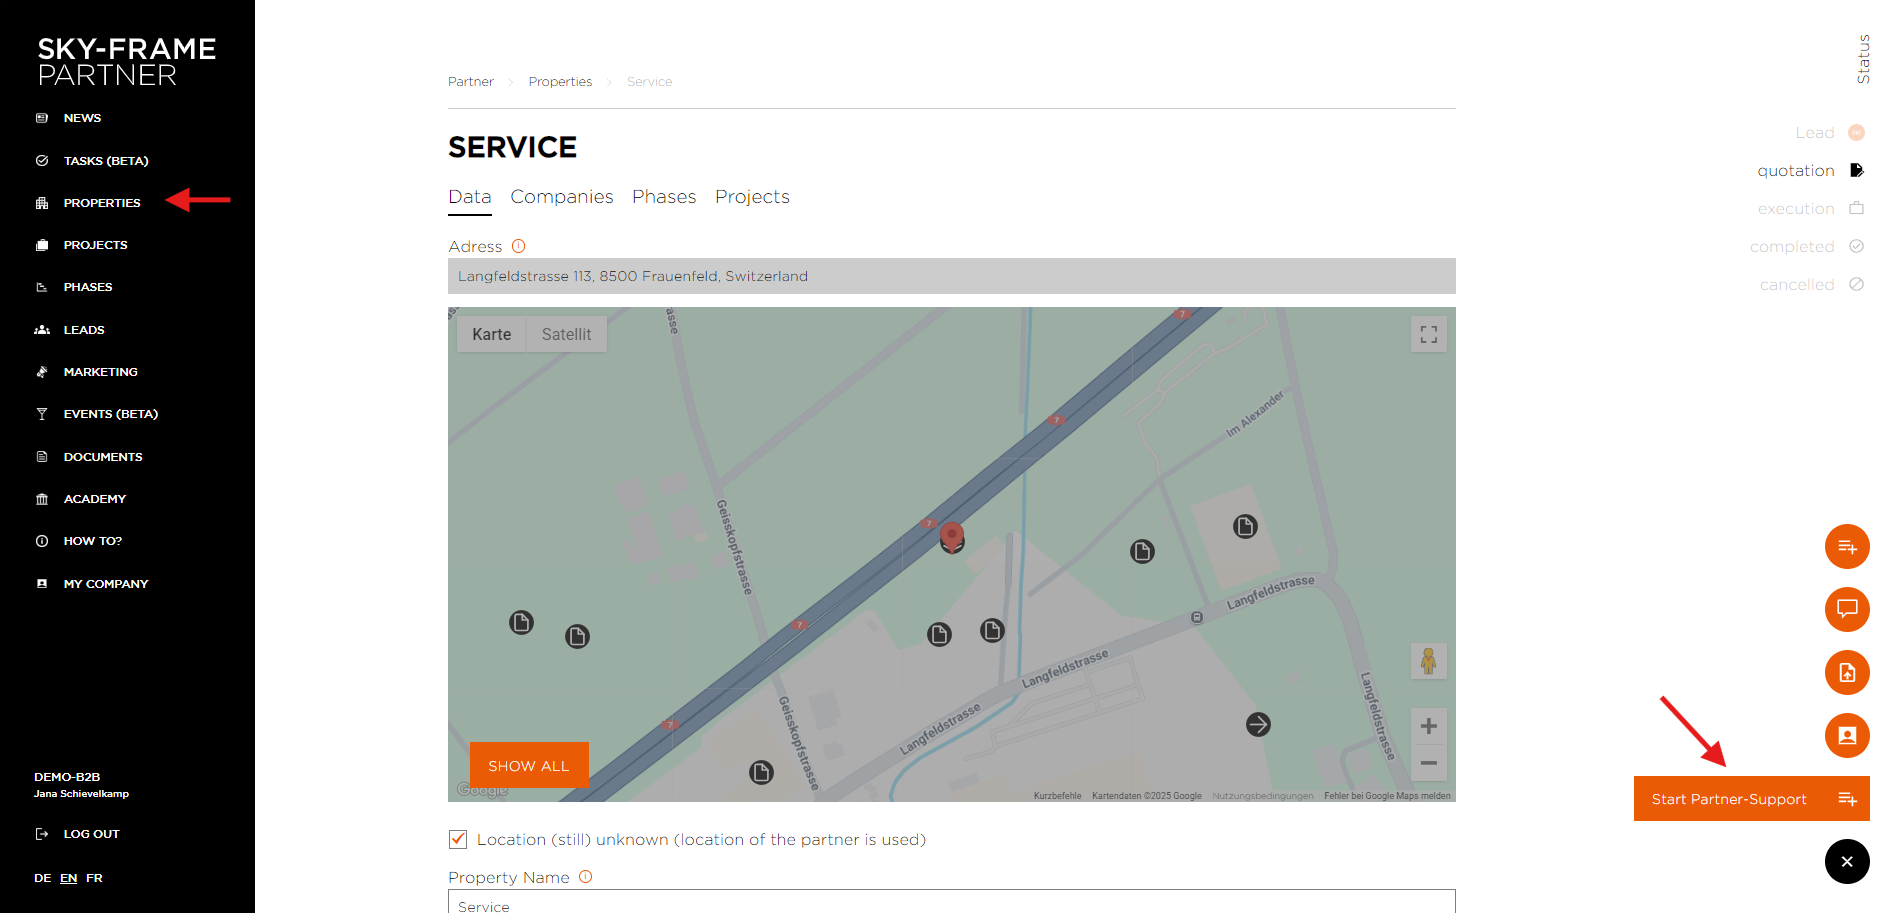Click the contact person floating button

(x=1847, y=736)
